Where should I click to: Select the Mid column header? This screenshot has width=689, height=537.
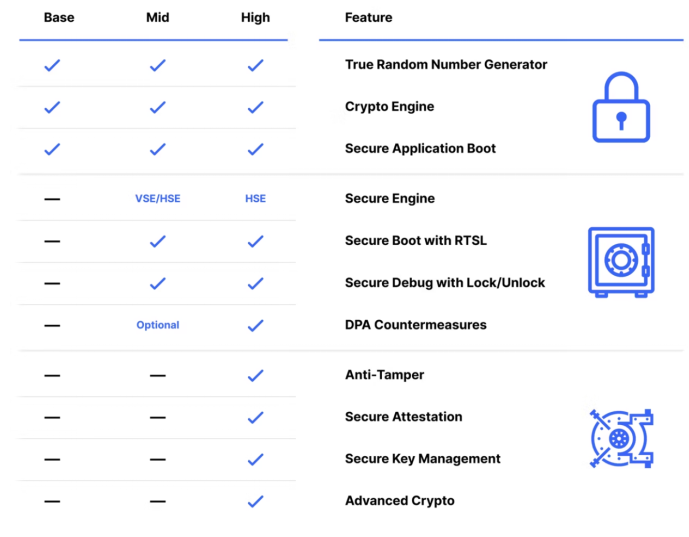click(157, 17)
